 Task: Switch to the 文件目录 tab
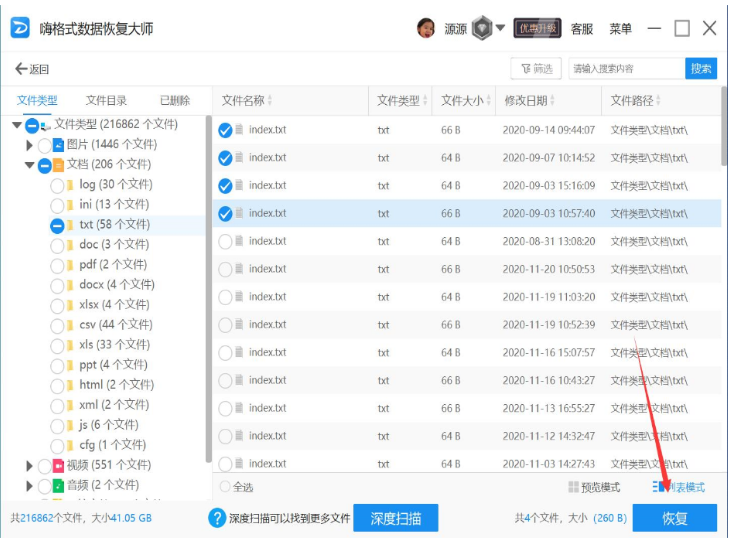[106, 100]
